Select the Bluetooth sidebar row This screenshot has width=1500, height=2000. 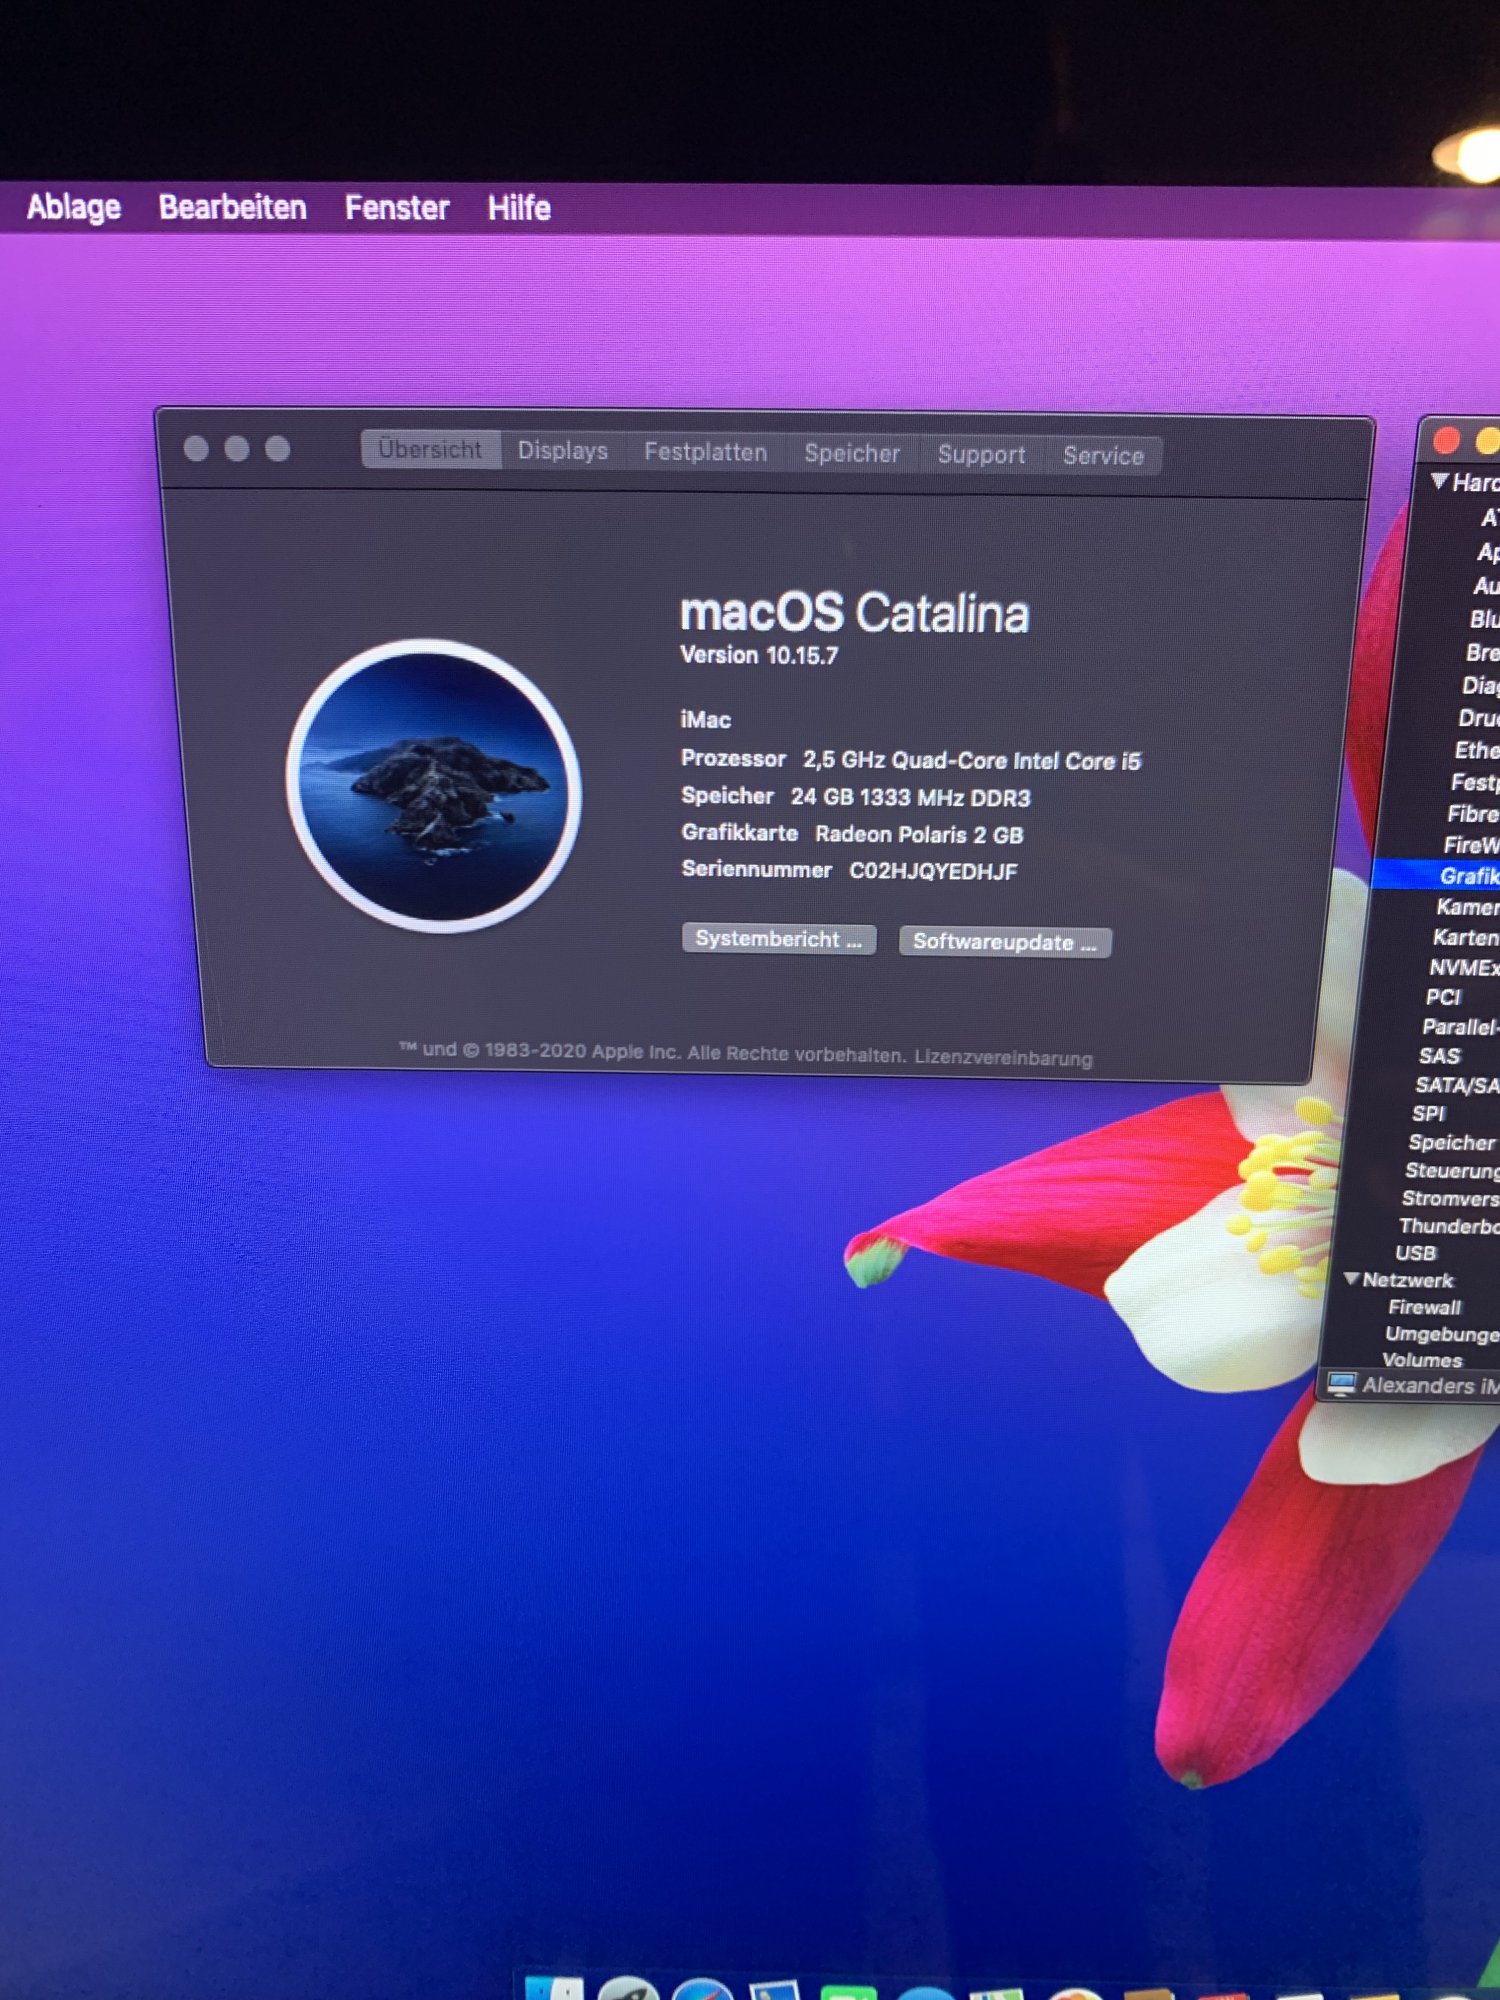tap(1484, 619)
